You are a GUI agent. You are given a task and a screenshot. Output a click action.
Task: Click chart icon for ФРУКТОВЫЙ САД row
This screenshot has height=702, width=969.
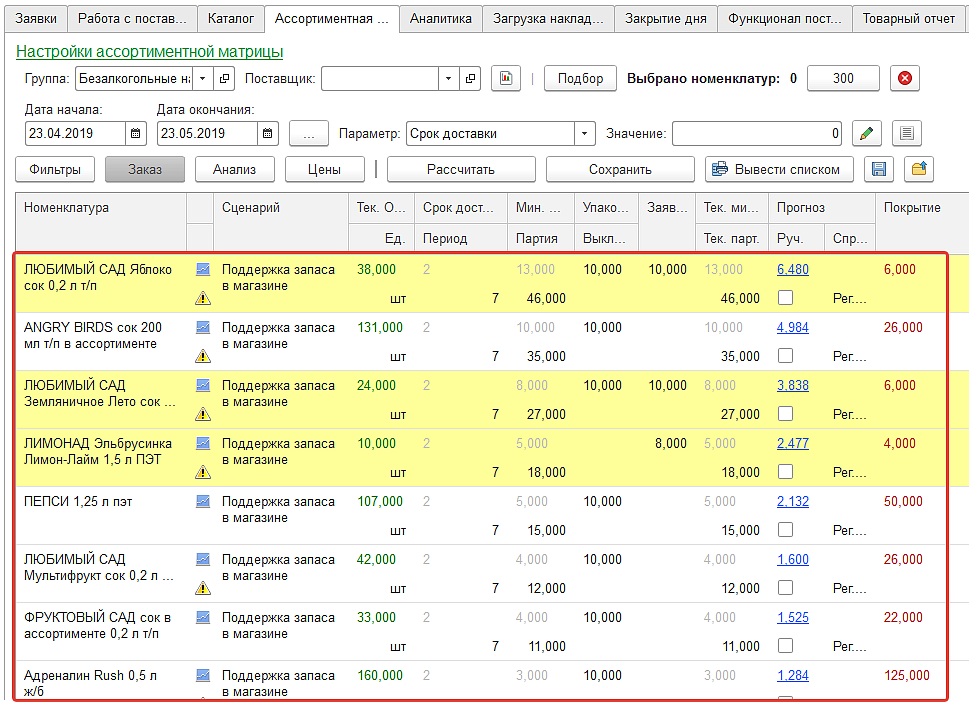click(203, 617)
